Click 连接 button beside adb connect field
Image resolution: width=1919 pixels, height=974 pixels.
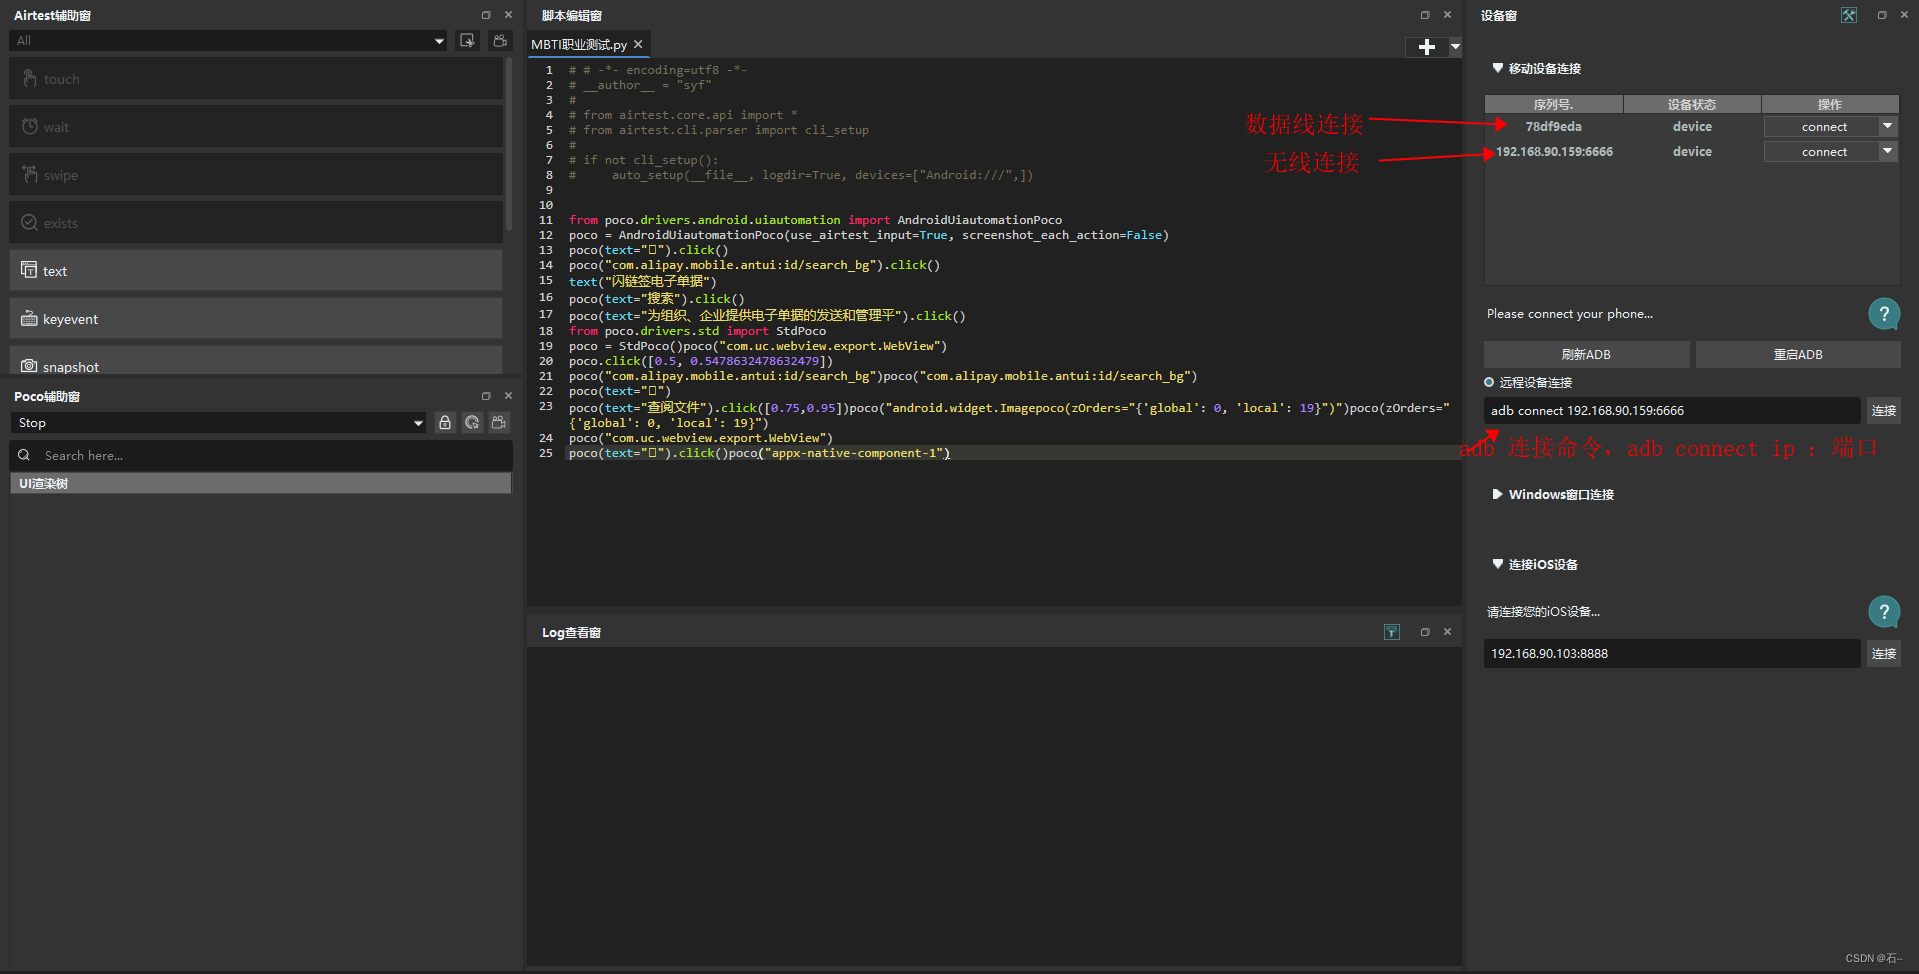pos(1884,411)
